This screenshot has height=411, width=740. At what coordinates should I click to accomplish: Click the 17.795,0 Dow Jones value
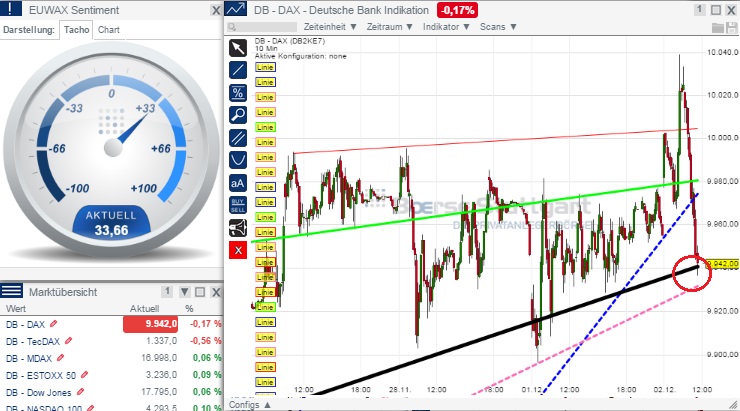pyautogui.click(x=159, y=392)
